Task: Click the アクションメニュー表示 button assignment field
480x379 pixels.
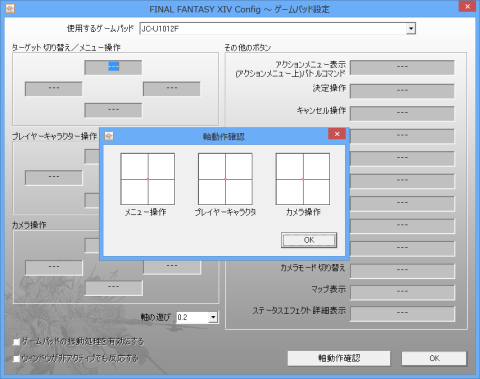Action: point(402,68)
